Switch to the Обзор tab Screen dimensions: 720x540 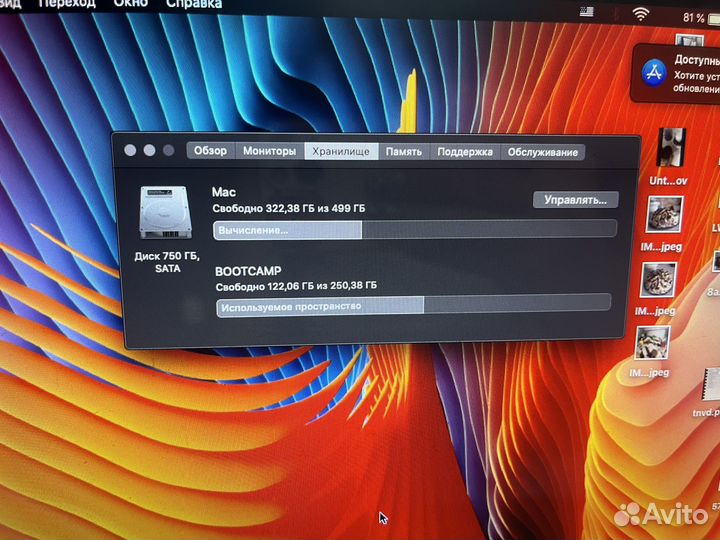(x=211, y=151)
